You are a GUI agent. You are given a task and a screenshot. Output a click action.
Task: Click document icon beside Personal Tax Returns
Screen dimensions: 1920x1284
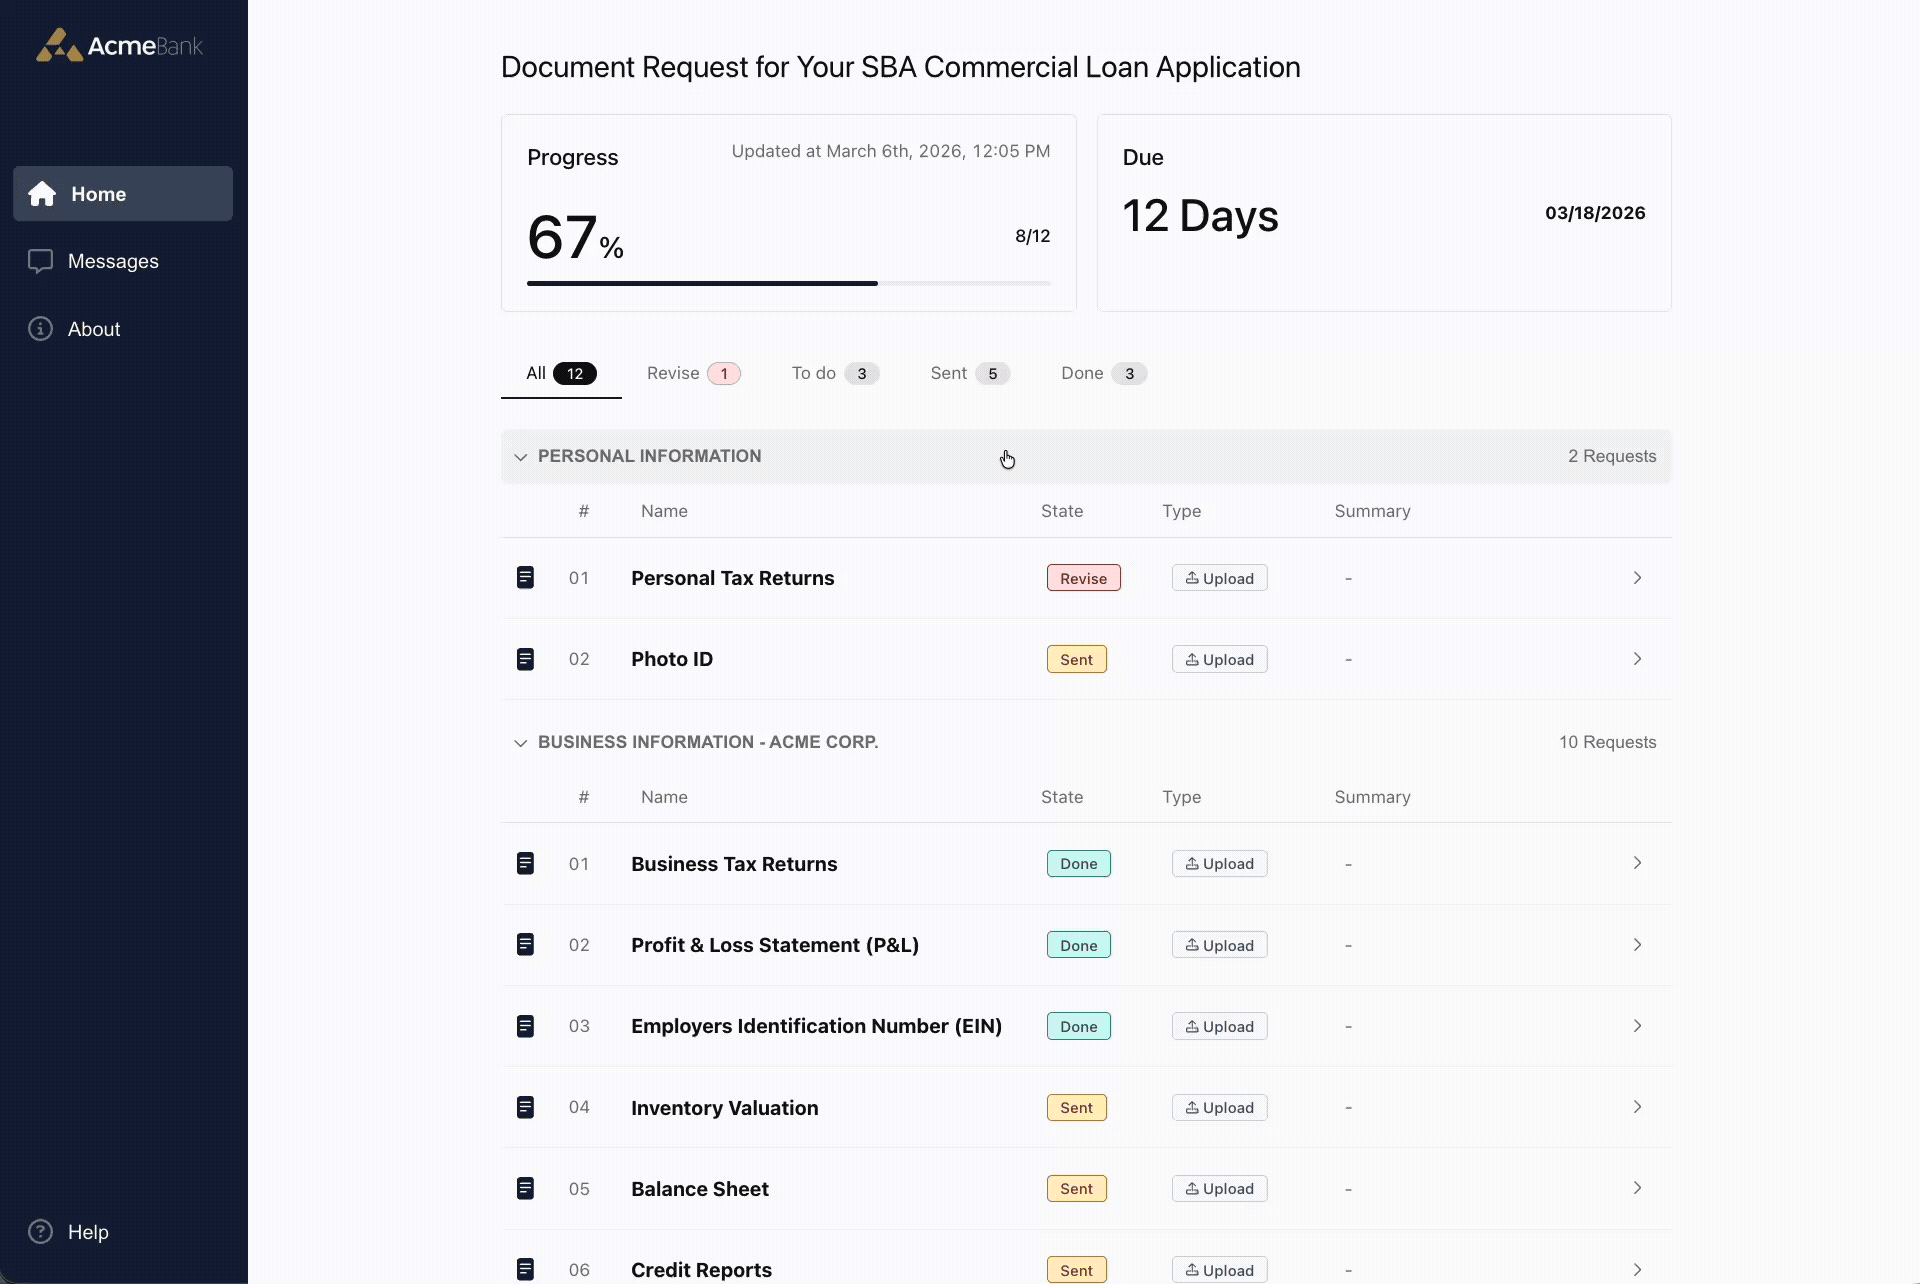click(525, 578)
